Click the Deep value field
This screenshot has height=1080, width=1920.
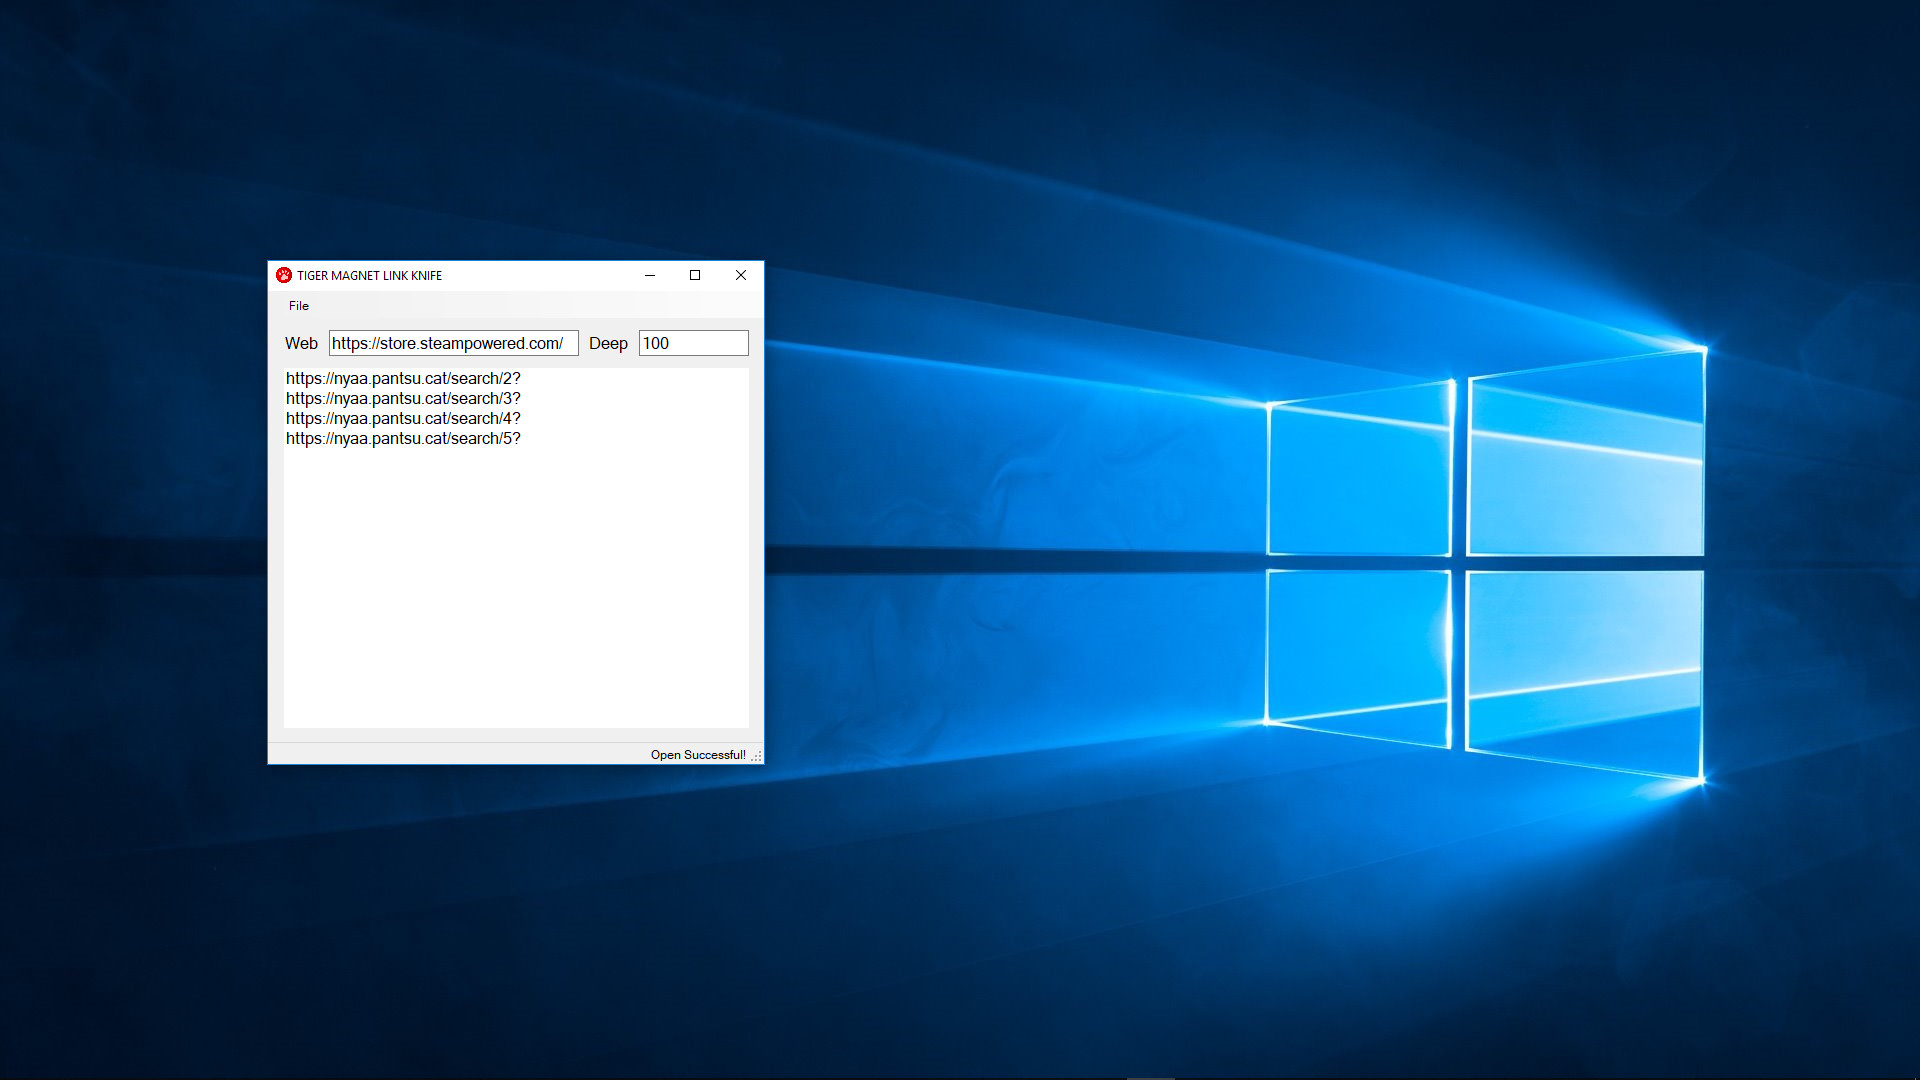693,343
